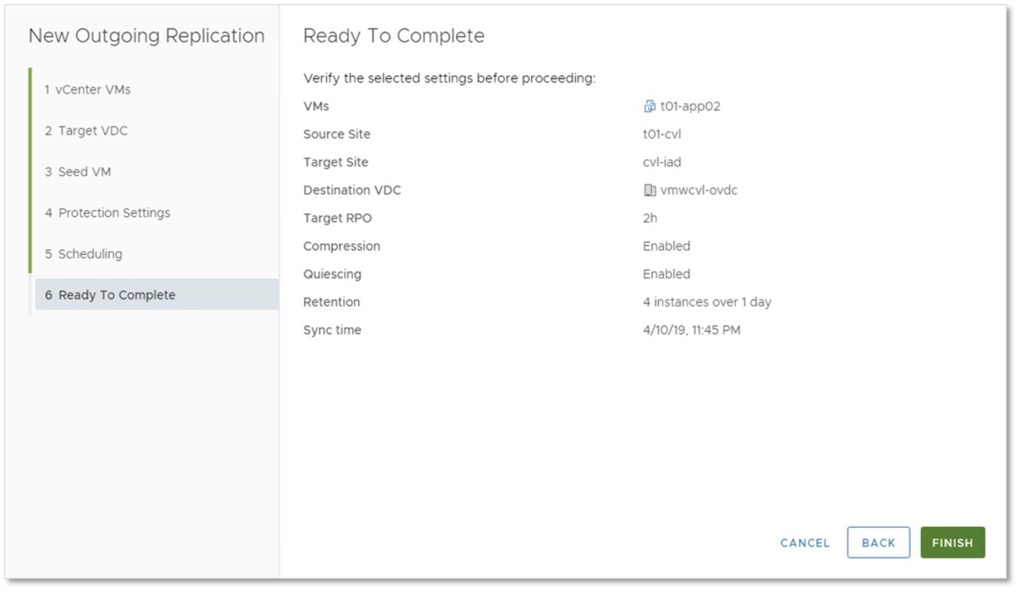Screen dimensions: 1020x593
Task: Click the Retention value 4 instances
Action: 707,302
